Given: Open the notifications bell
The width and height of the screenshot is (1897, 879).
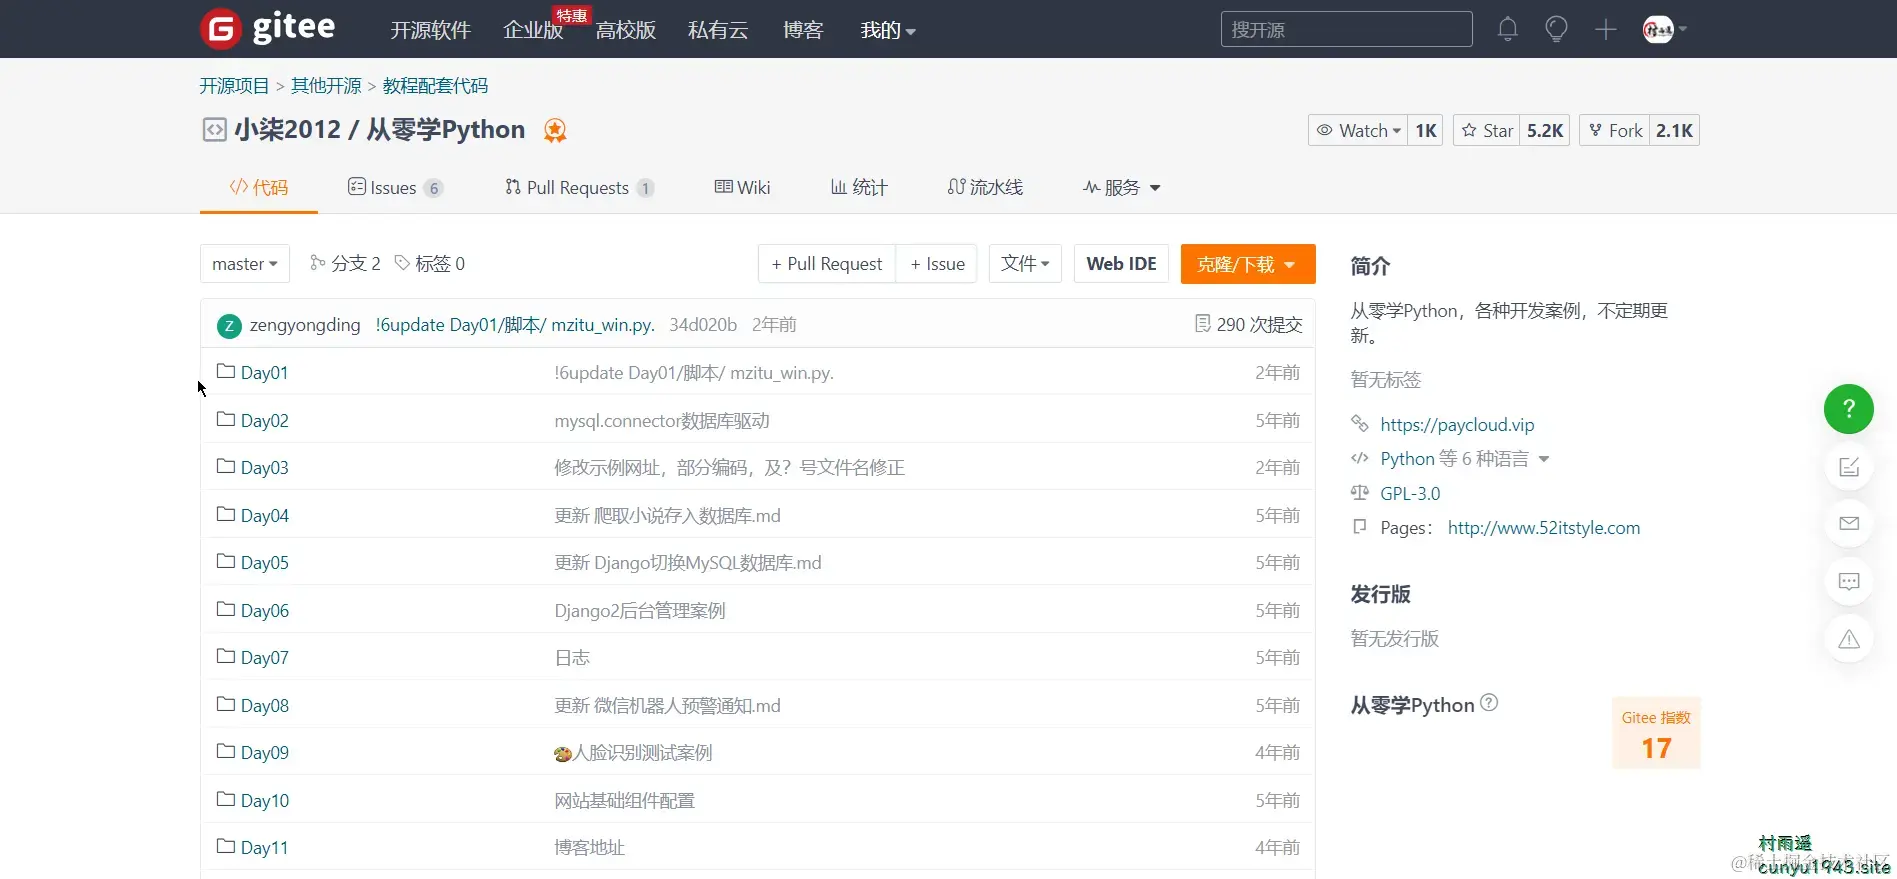Looking at the screenshot, I should point(1508,29).
